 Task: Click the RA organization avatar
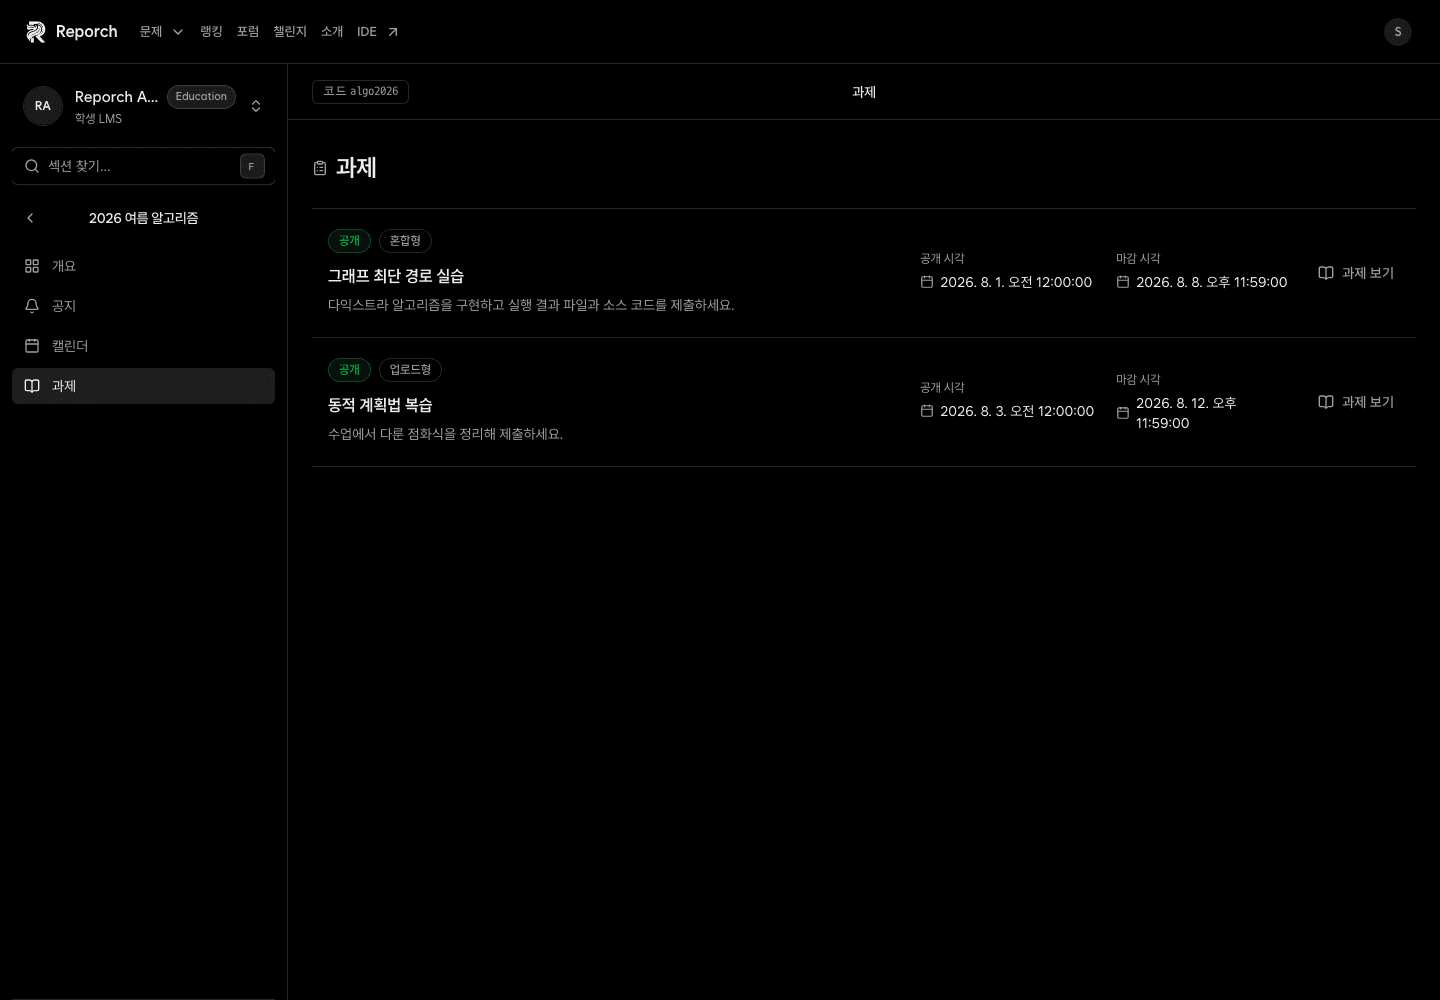click(43, 106)
